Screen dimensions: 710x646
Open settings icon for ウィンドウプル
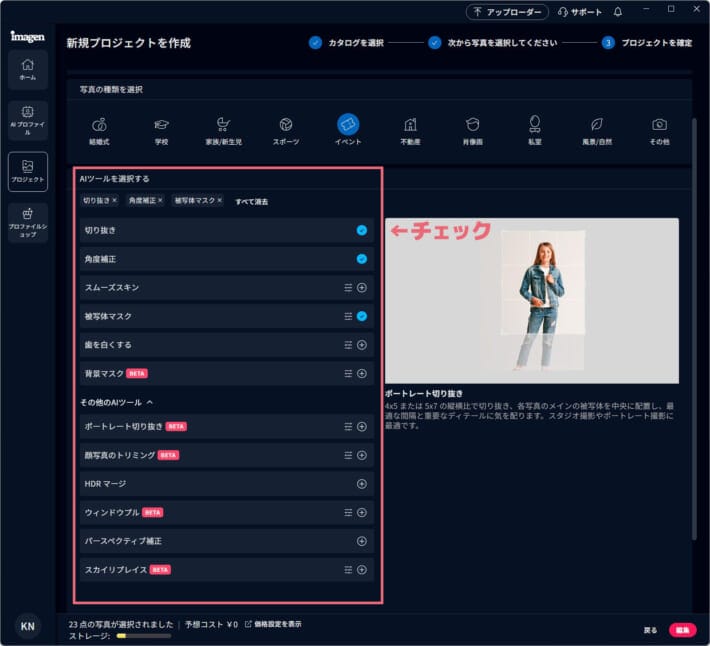pos(348,512)
